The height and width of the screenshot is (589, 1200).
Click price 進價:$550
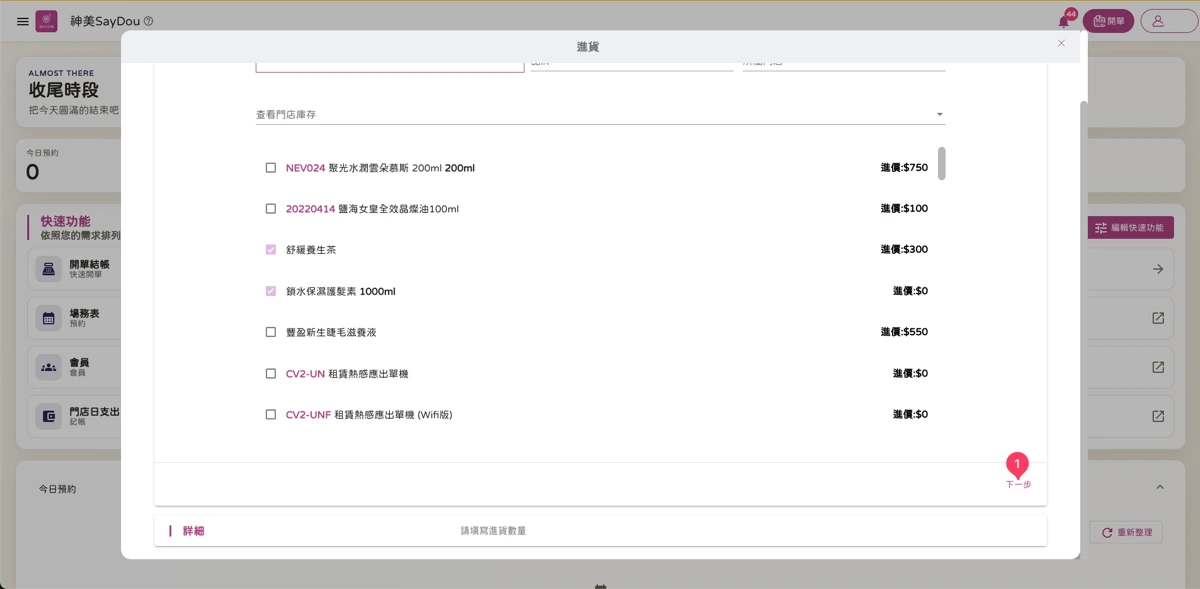pos(904,332)
